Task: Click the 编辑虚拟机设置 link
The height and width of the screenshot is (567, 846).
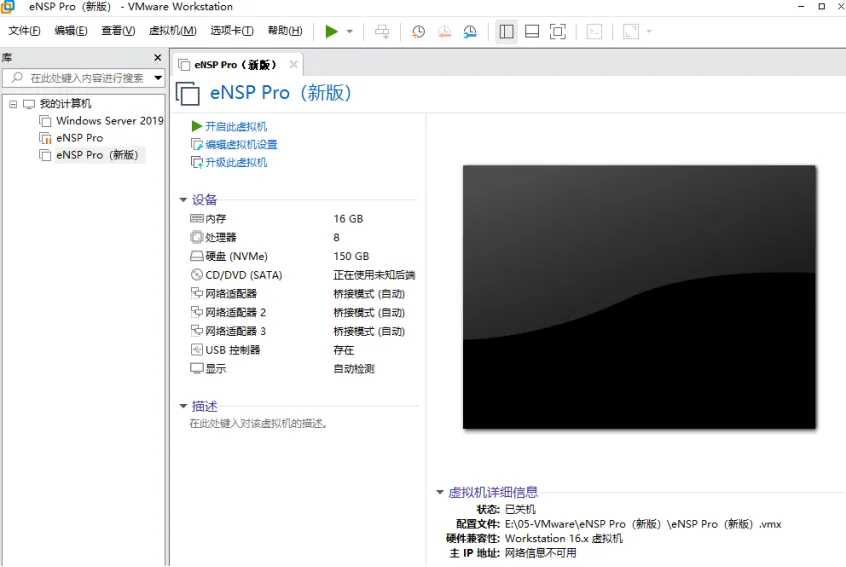Action: [241, 145]
